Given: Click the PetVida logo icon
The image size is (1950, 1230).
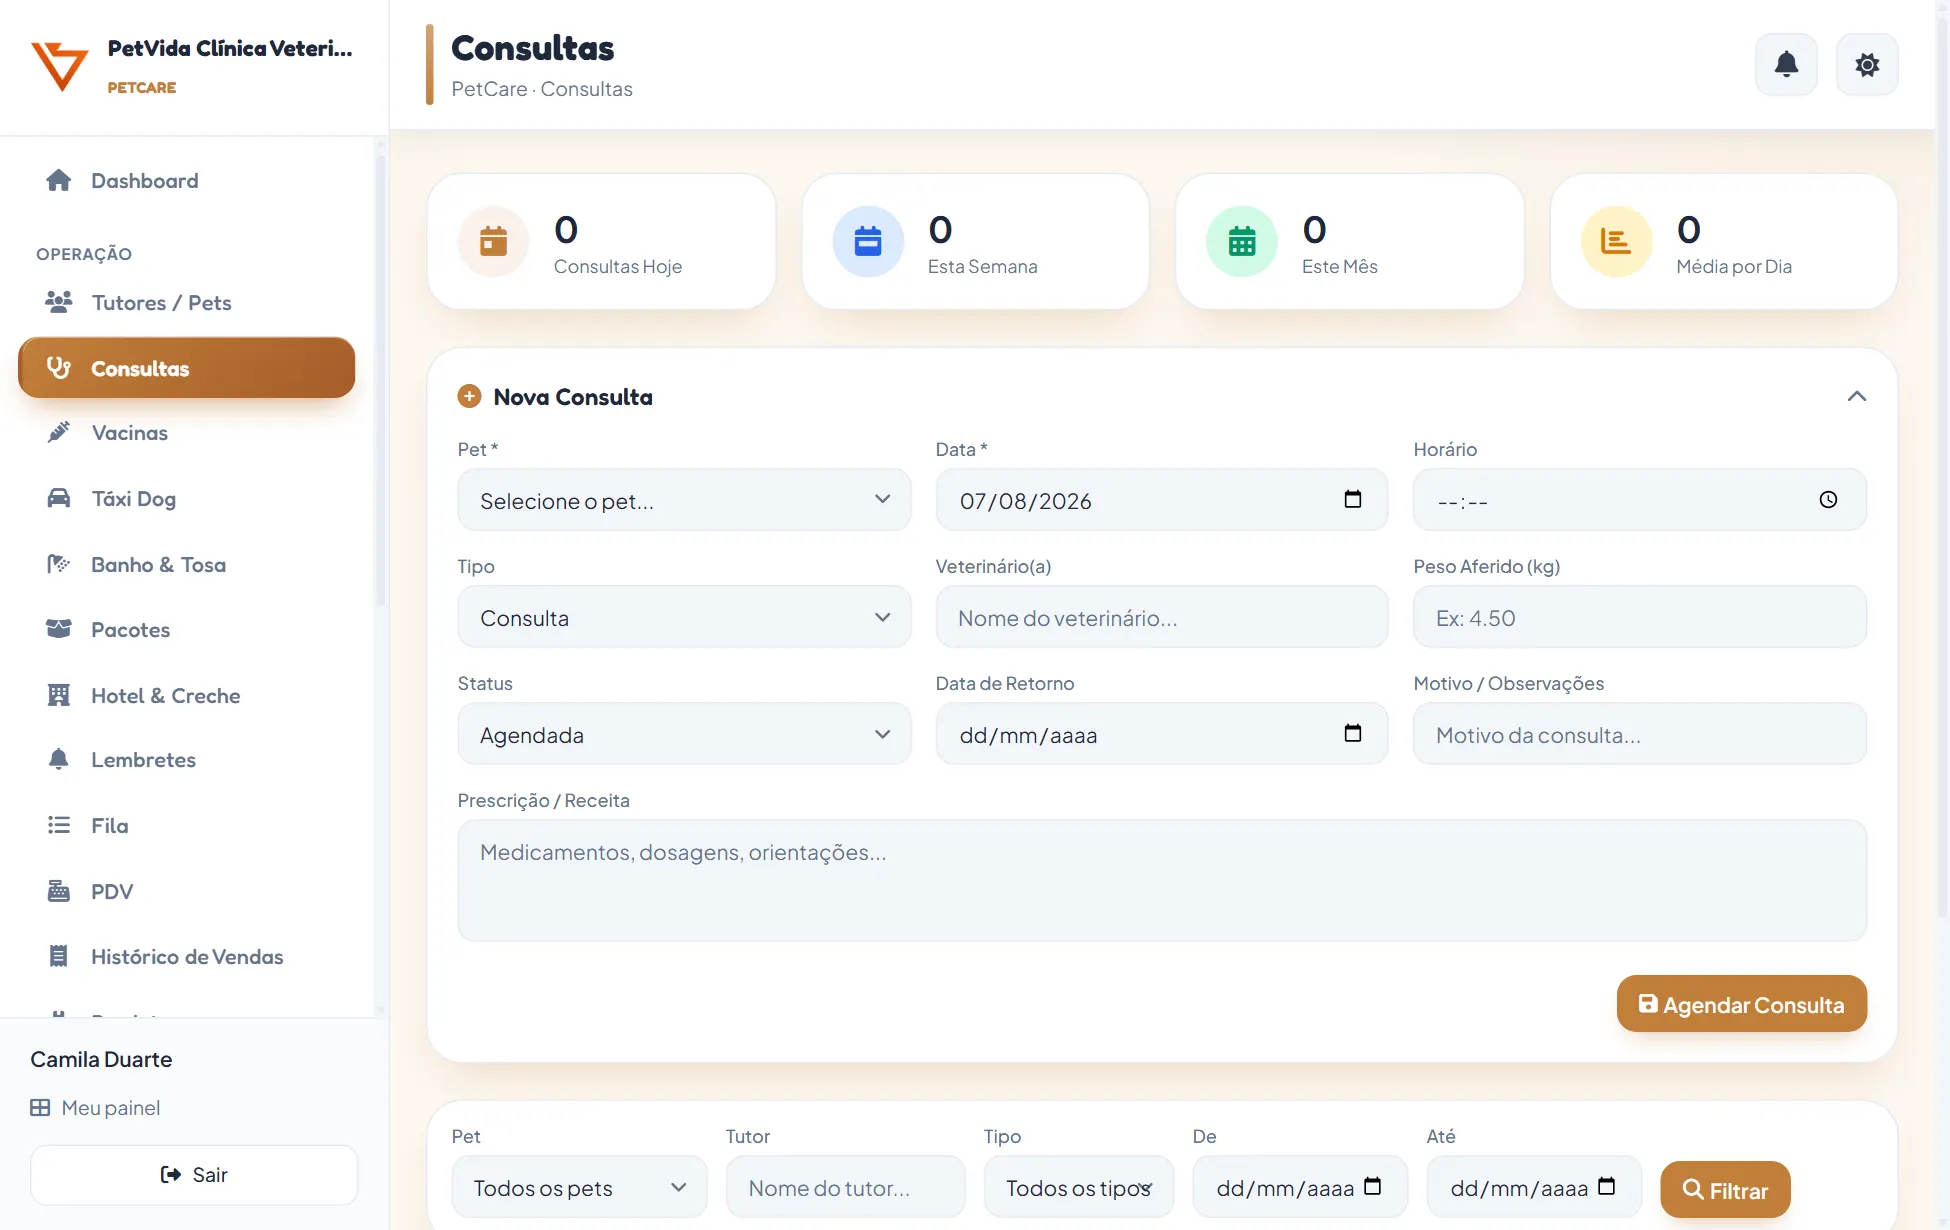Looking at the screenshot, I should coord(59,66).
